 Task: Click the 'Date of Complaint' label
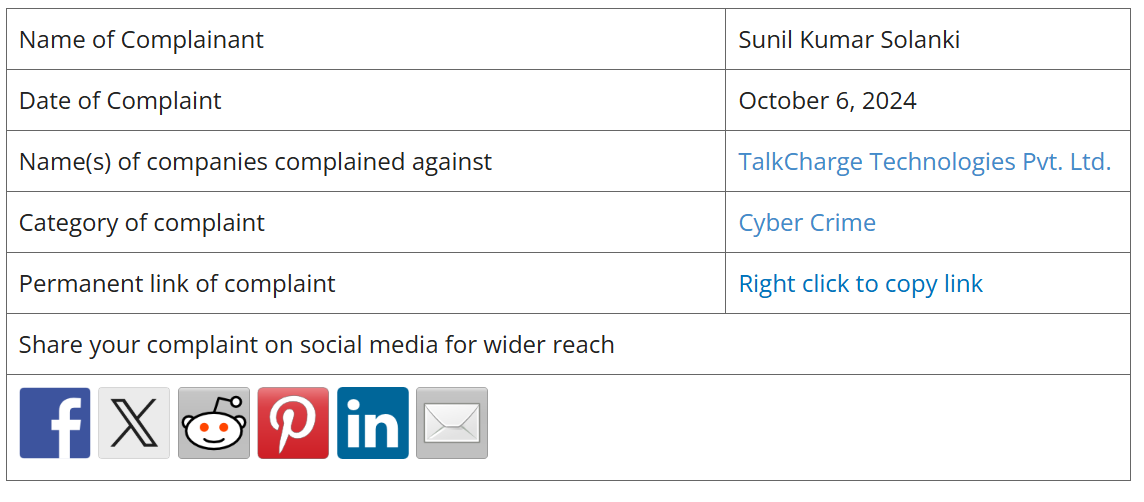(120, 101)
